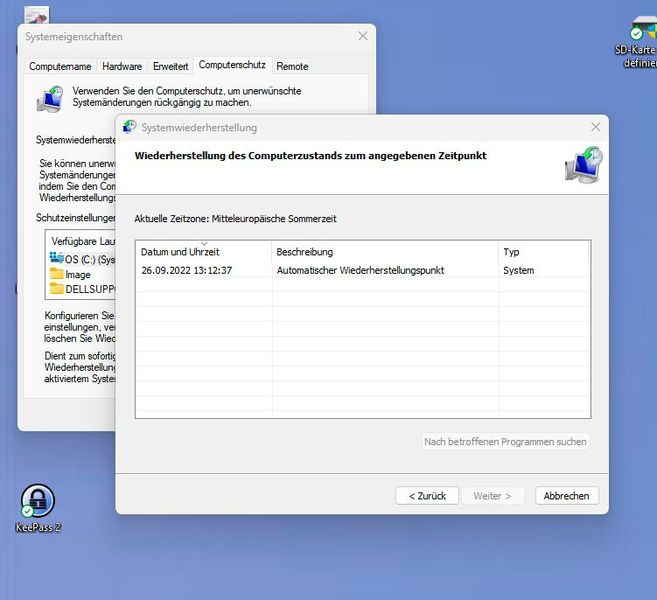This screenshot has width=657, height=600.
Task: Sort by the Typ column header
Action: 543,251
